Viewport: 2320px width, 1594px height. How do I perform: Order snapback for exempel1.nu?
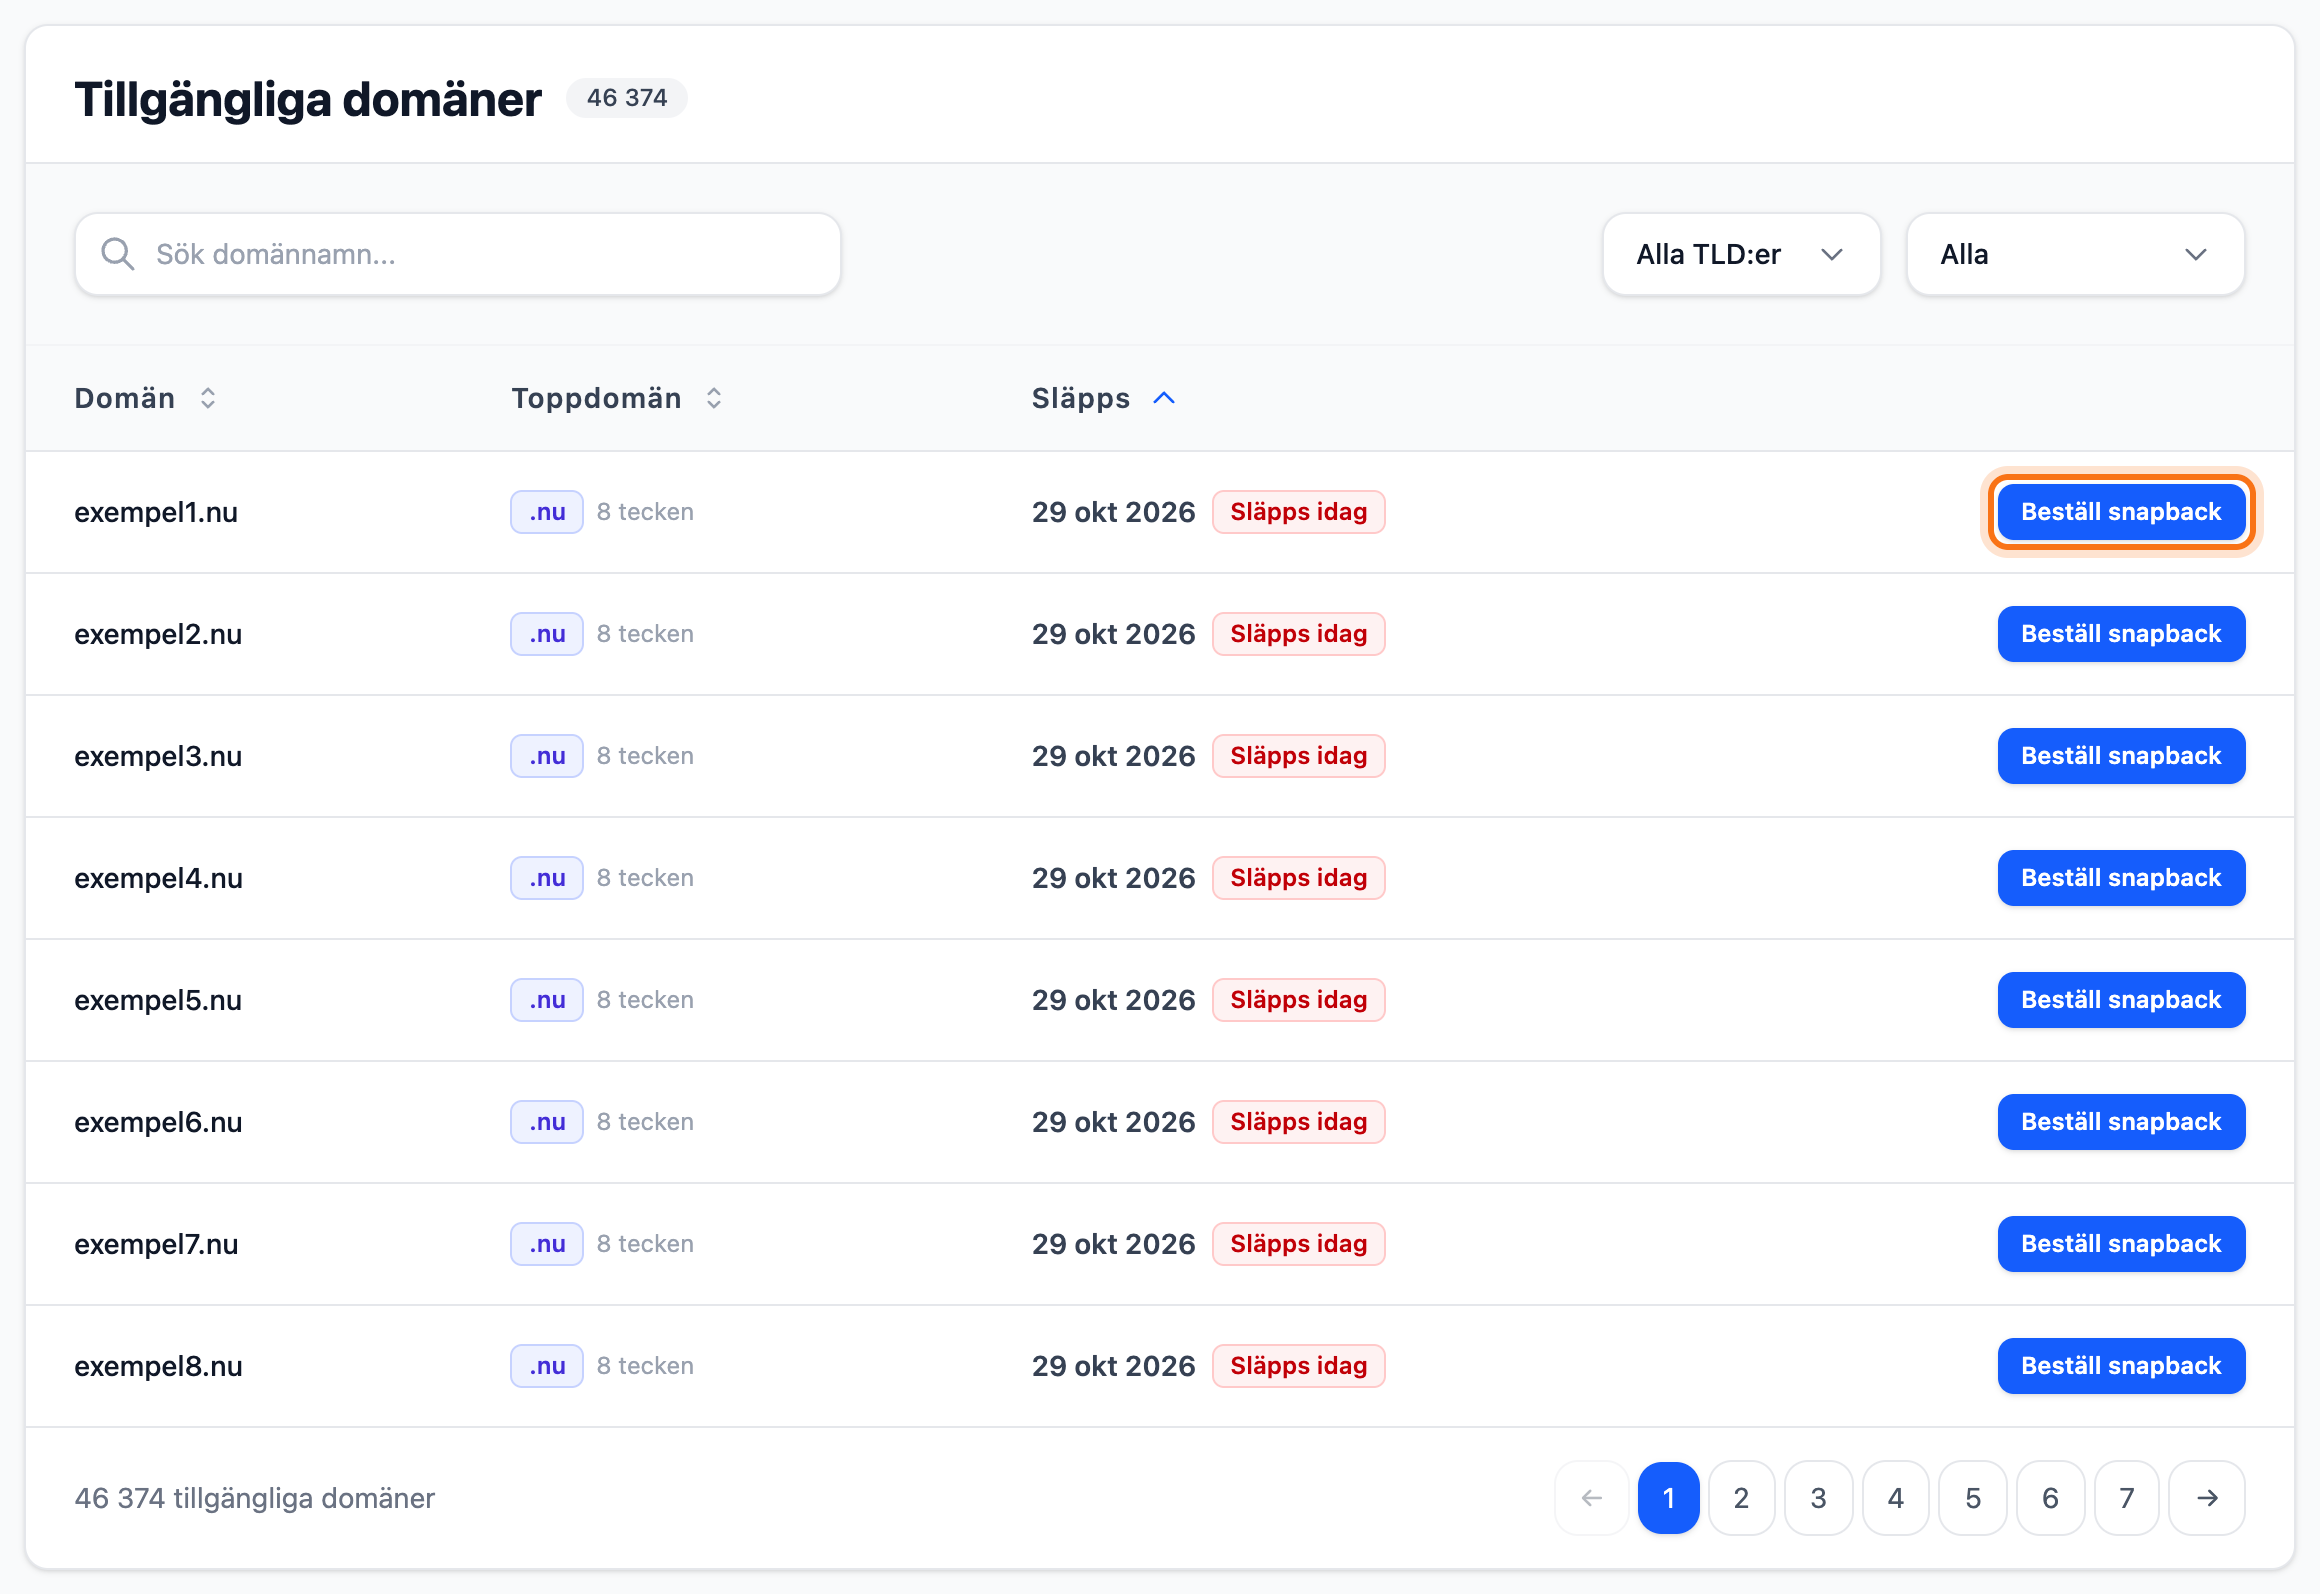pos(2121,512)
